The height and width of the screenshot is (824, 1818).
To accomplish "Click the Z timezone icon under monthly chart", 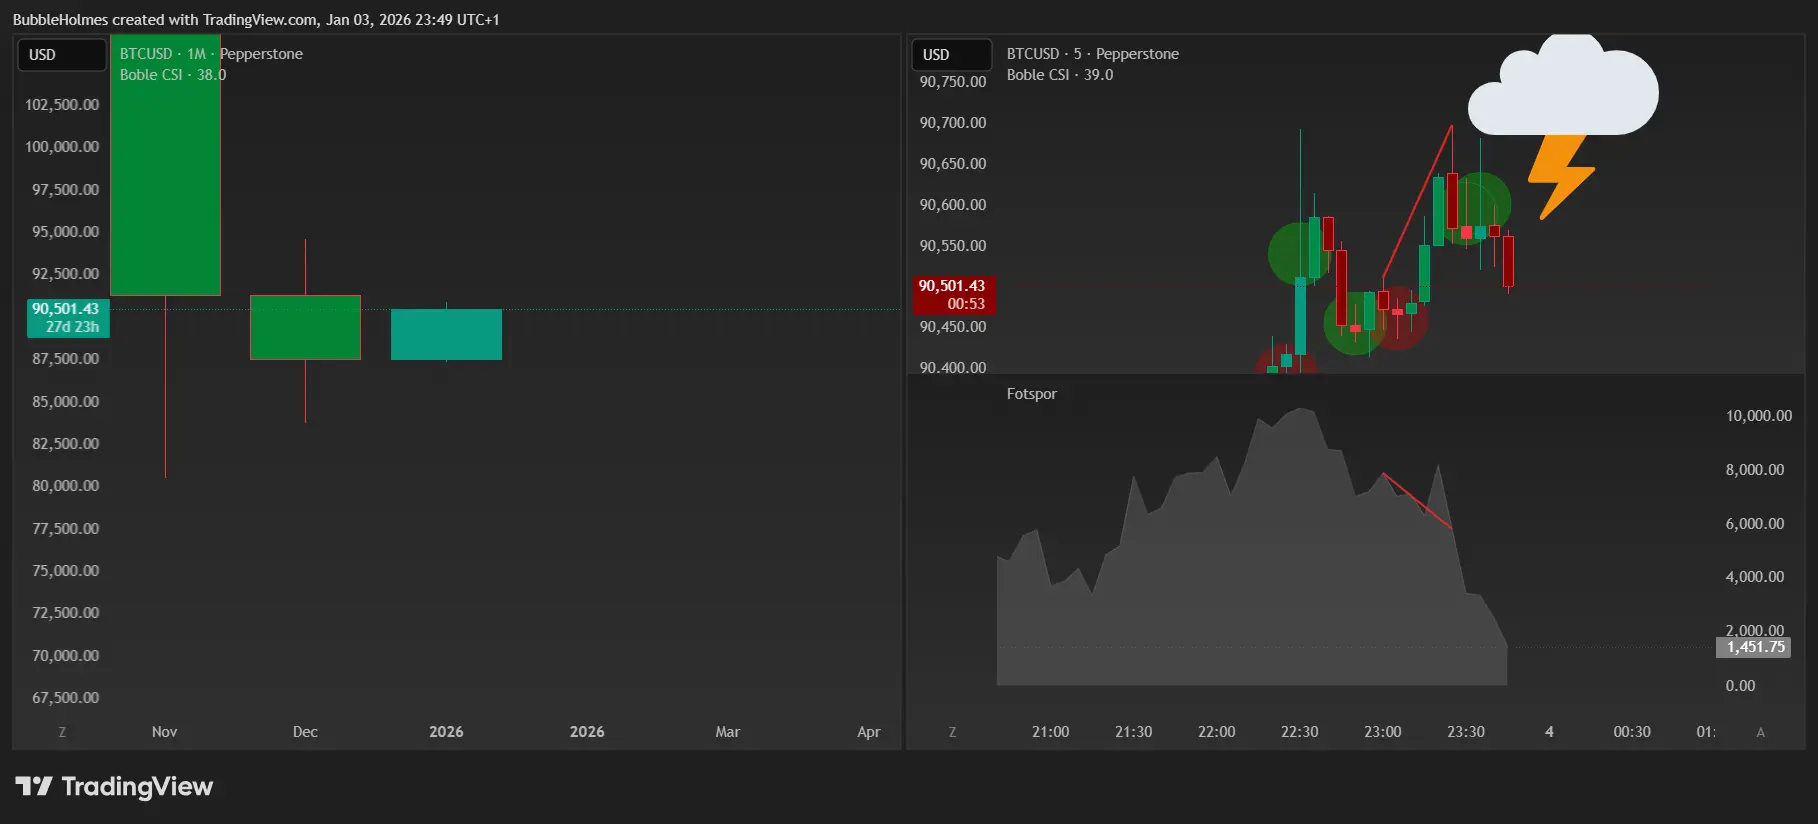I will coord(62,732).
